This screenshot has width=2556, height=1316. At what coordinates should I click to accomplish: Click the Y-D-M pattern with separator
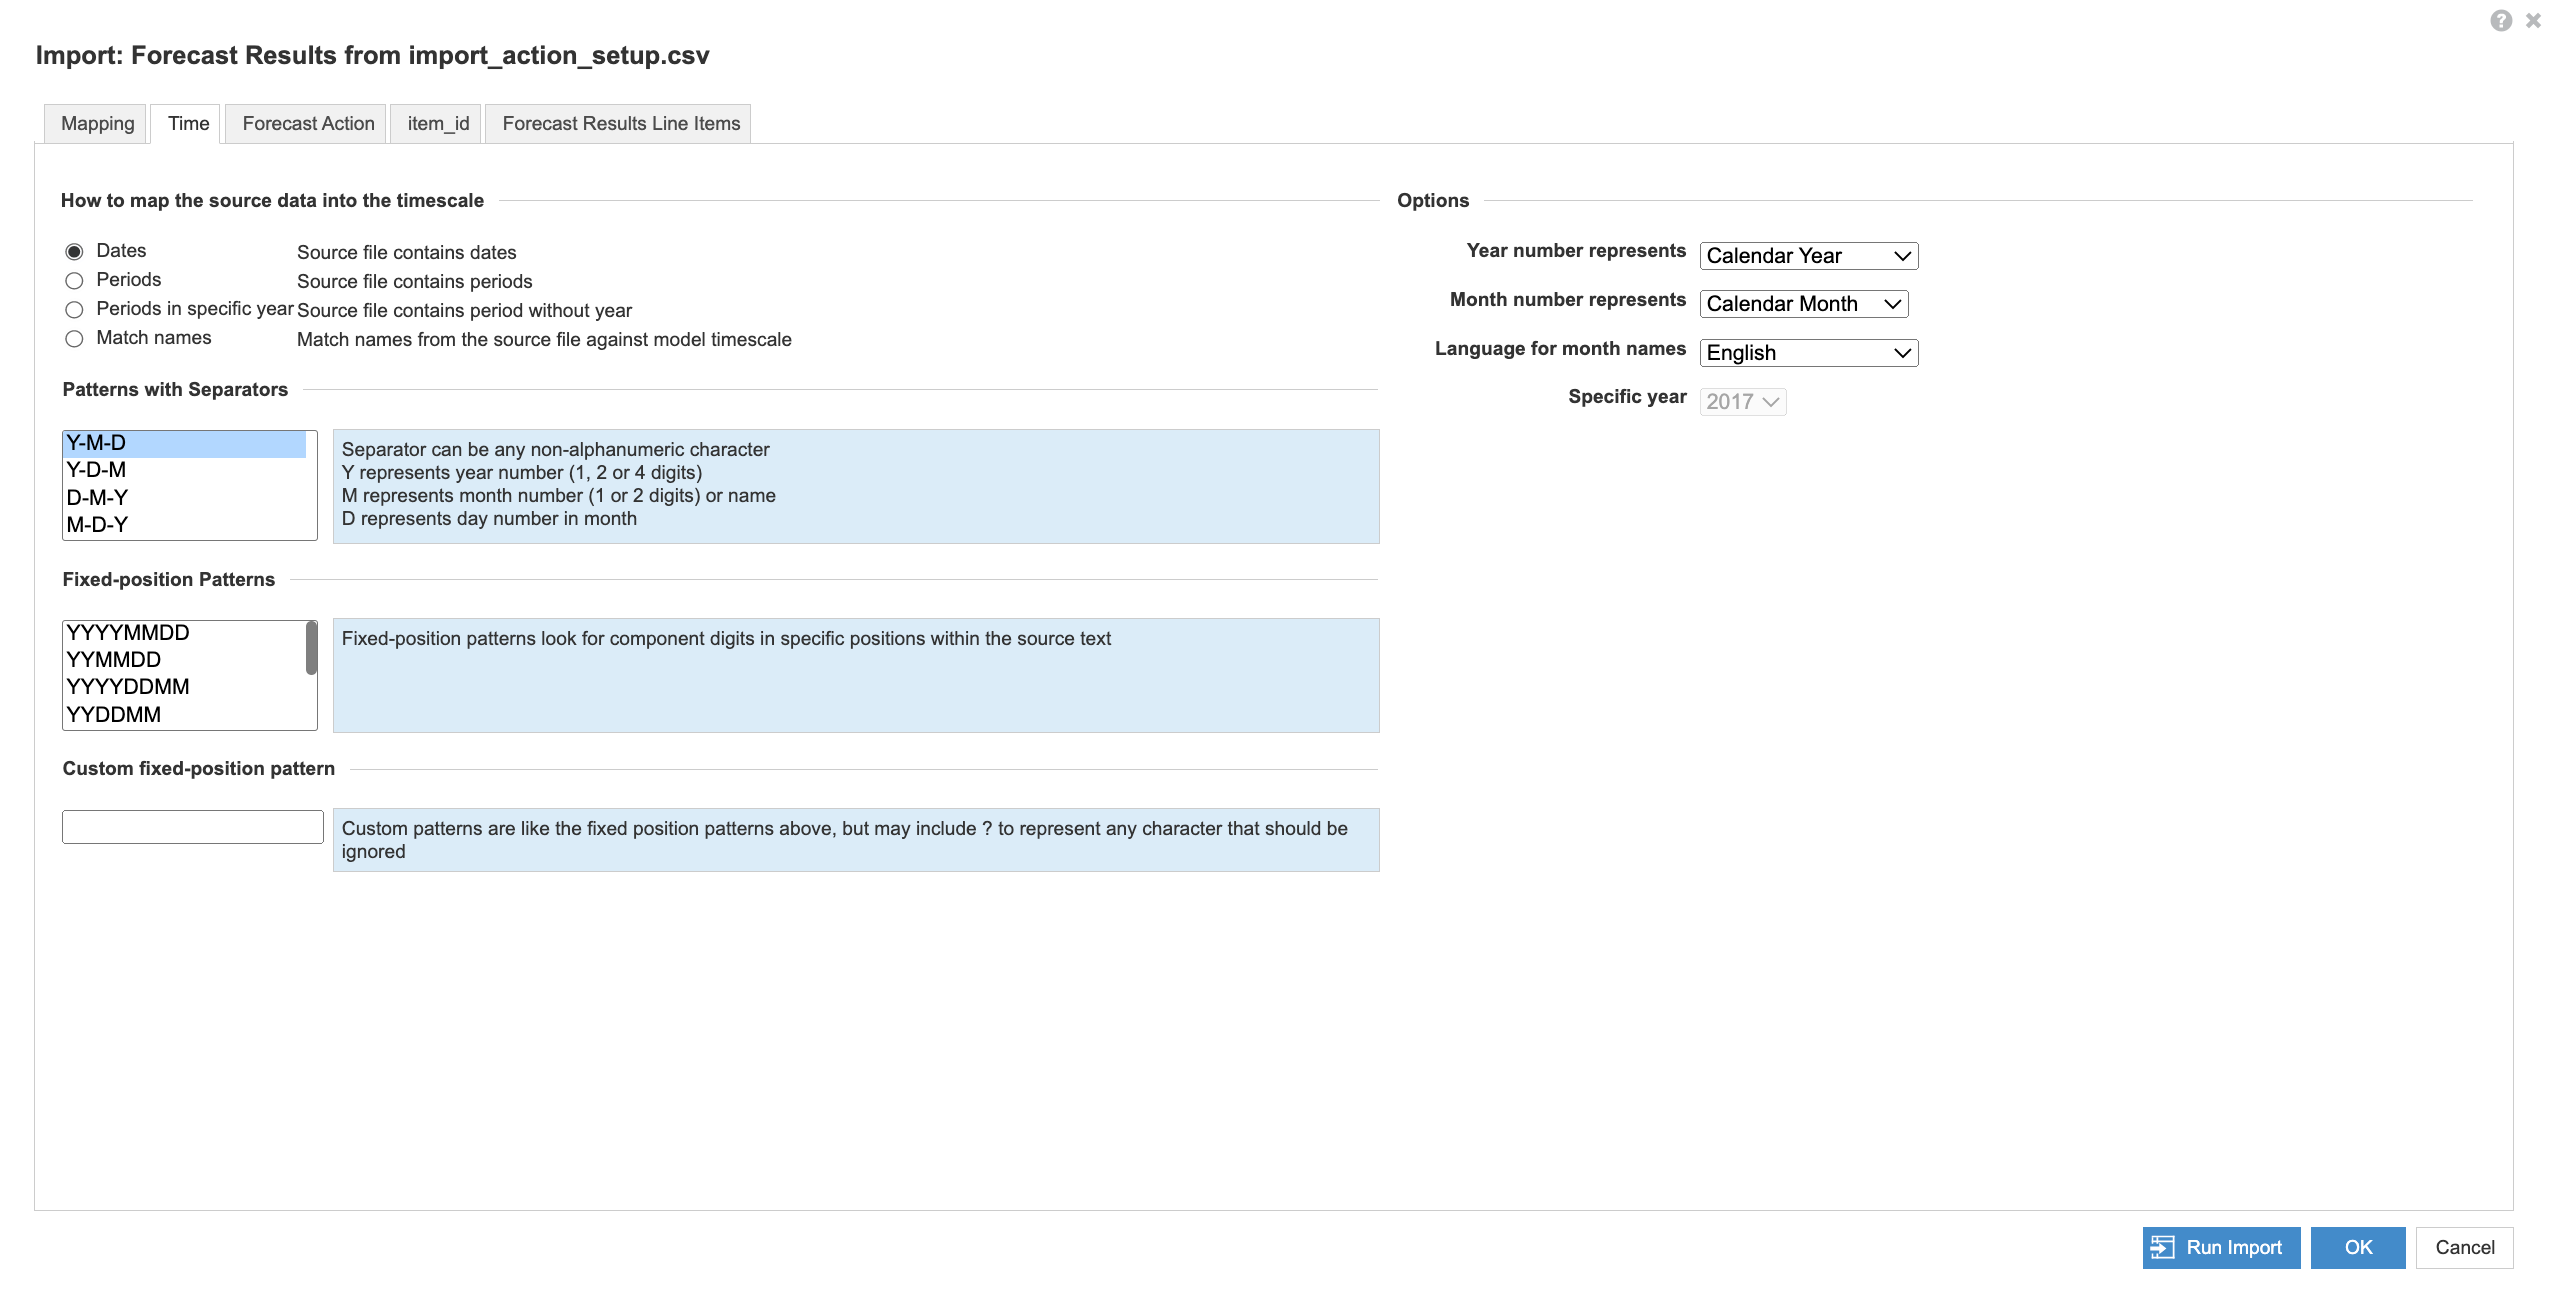(96, 470)
